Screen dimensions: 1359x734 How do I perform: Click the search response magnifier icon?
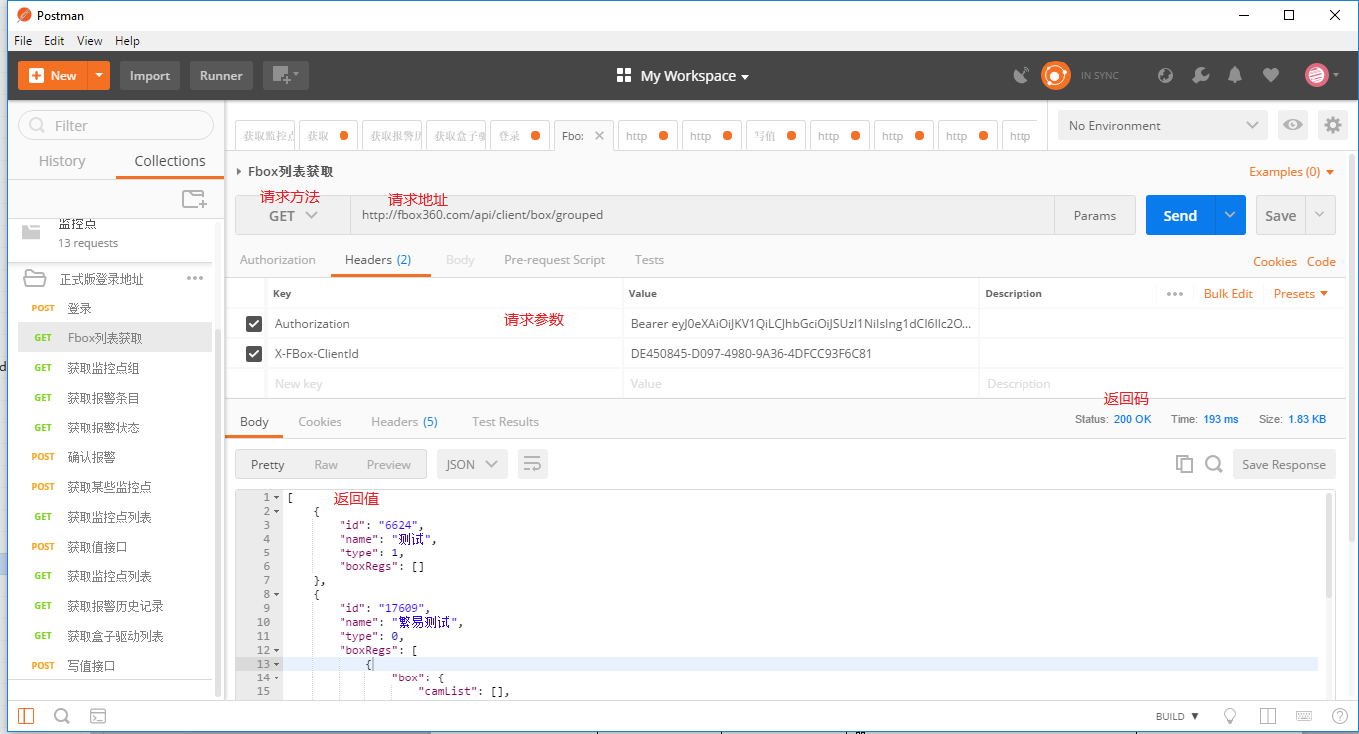click(1214, 464)
